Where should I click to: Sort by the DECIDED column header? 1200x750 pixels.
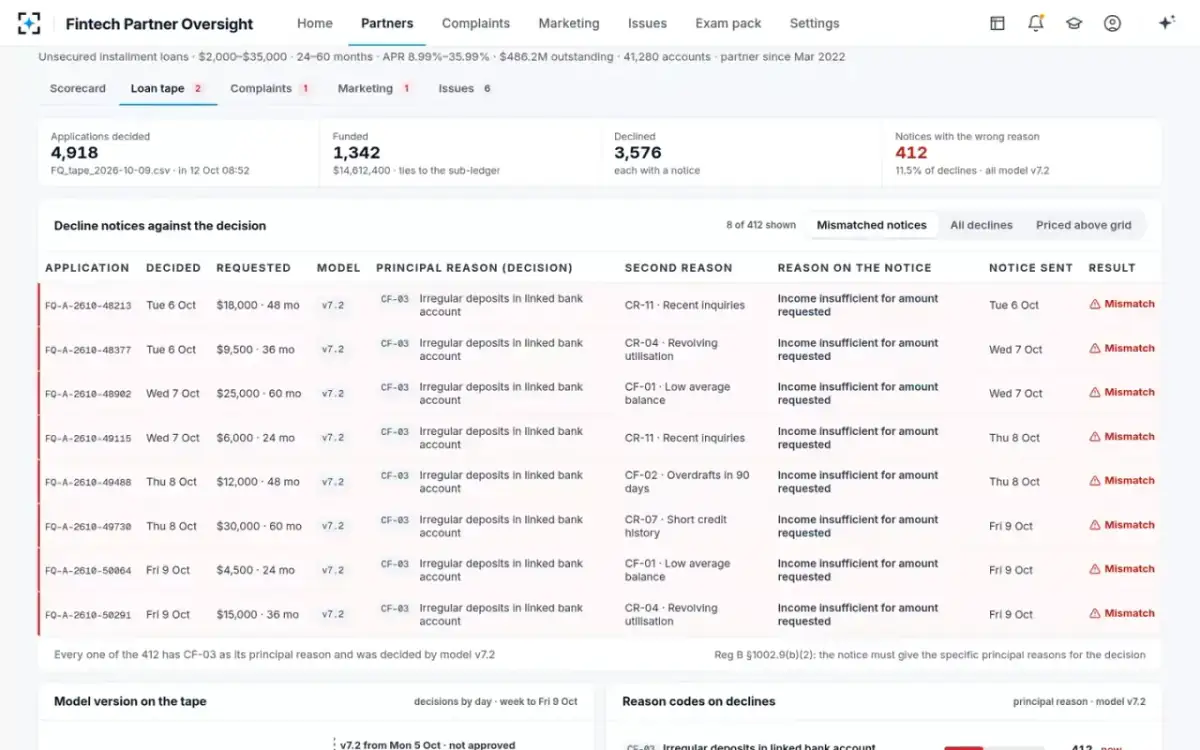[173, 268]
